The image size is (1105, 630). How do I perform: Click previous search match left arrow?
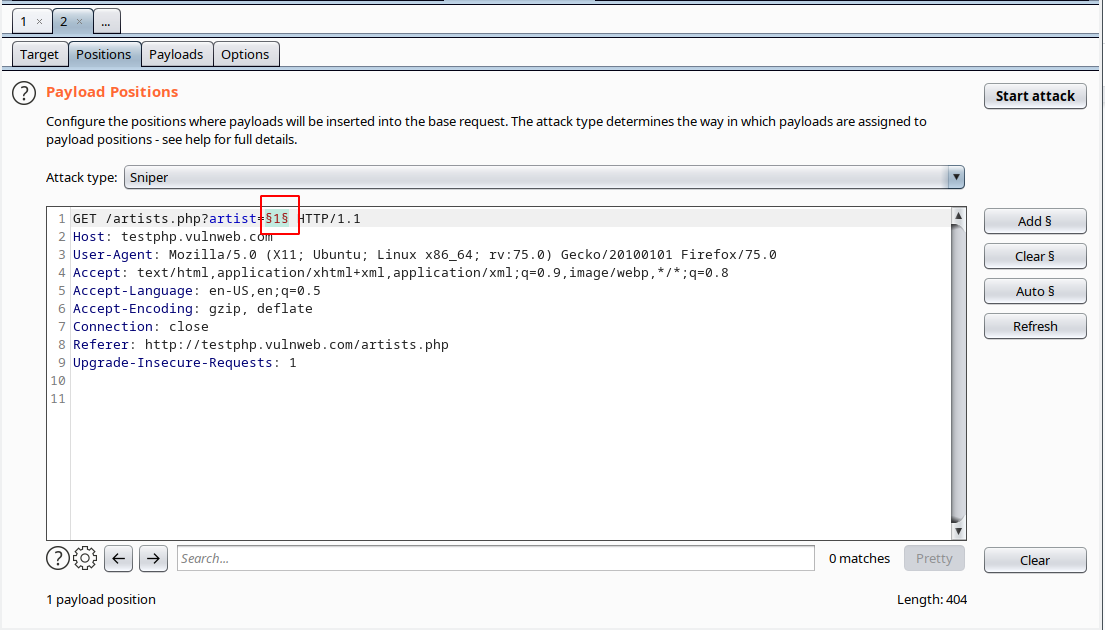pyautogui.click(x=118, y=558)
